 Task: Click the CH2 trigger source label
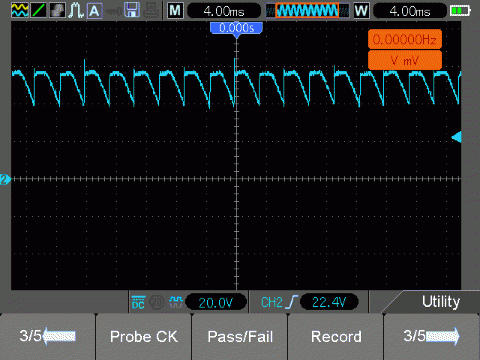pos(272,302)
